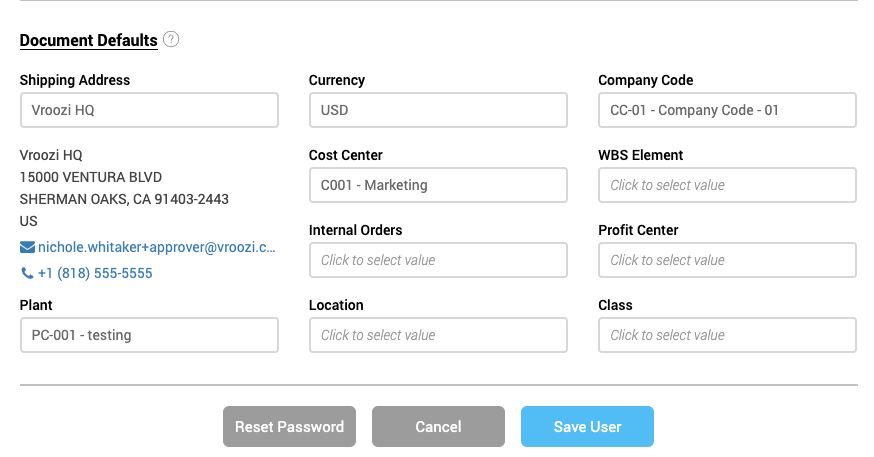The width and height of the screenshot is (874, 457).
Task: Click the Document Defaults section heading
Action: (89, 41)
